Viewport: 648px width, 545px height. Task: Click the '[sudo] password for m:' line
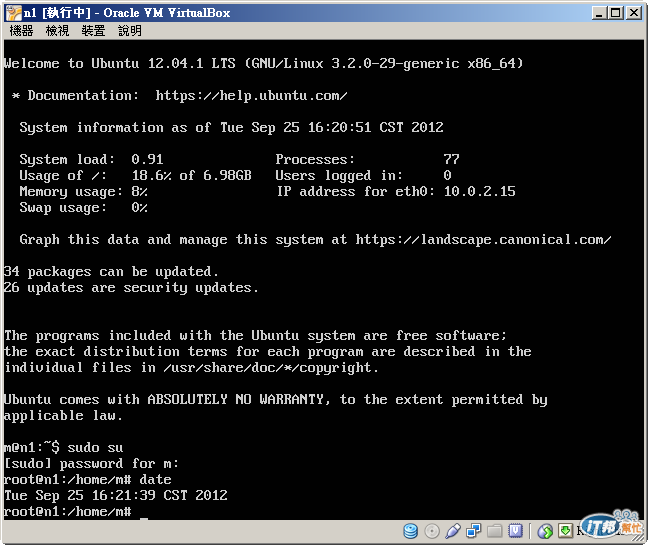click(91, 464)
